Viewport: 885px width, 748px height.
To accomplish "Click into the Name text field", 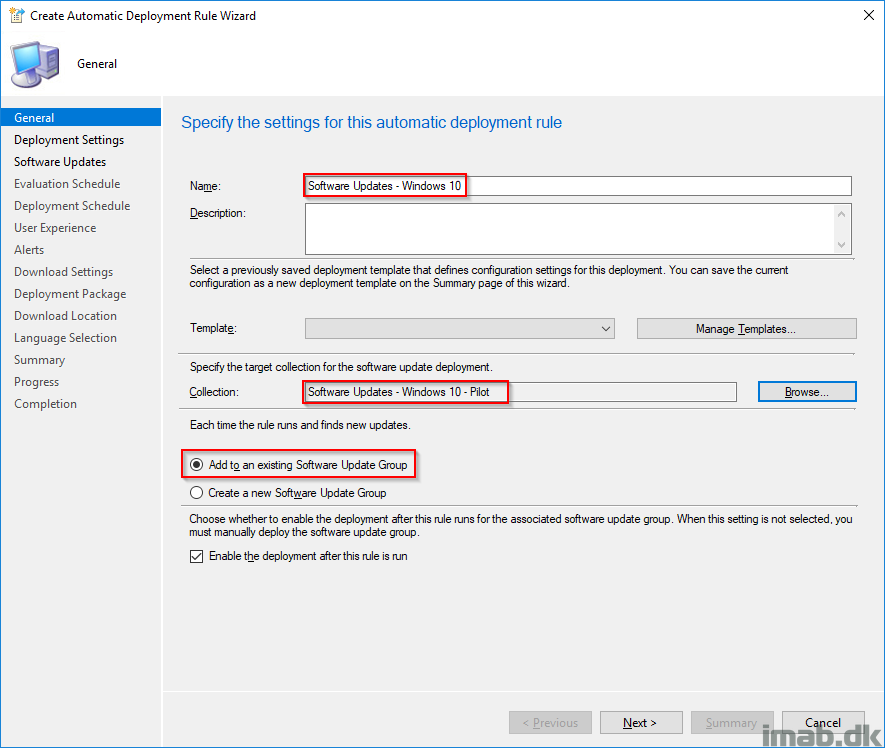I will coord(578,186).
